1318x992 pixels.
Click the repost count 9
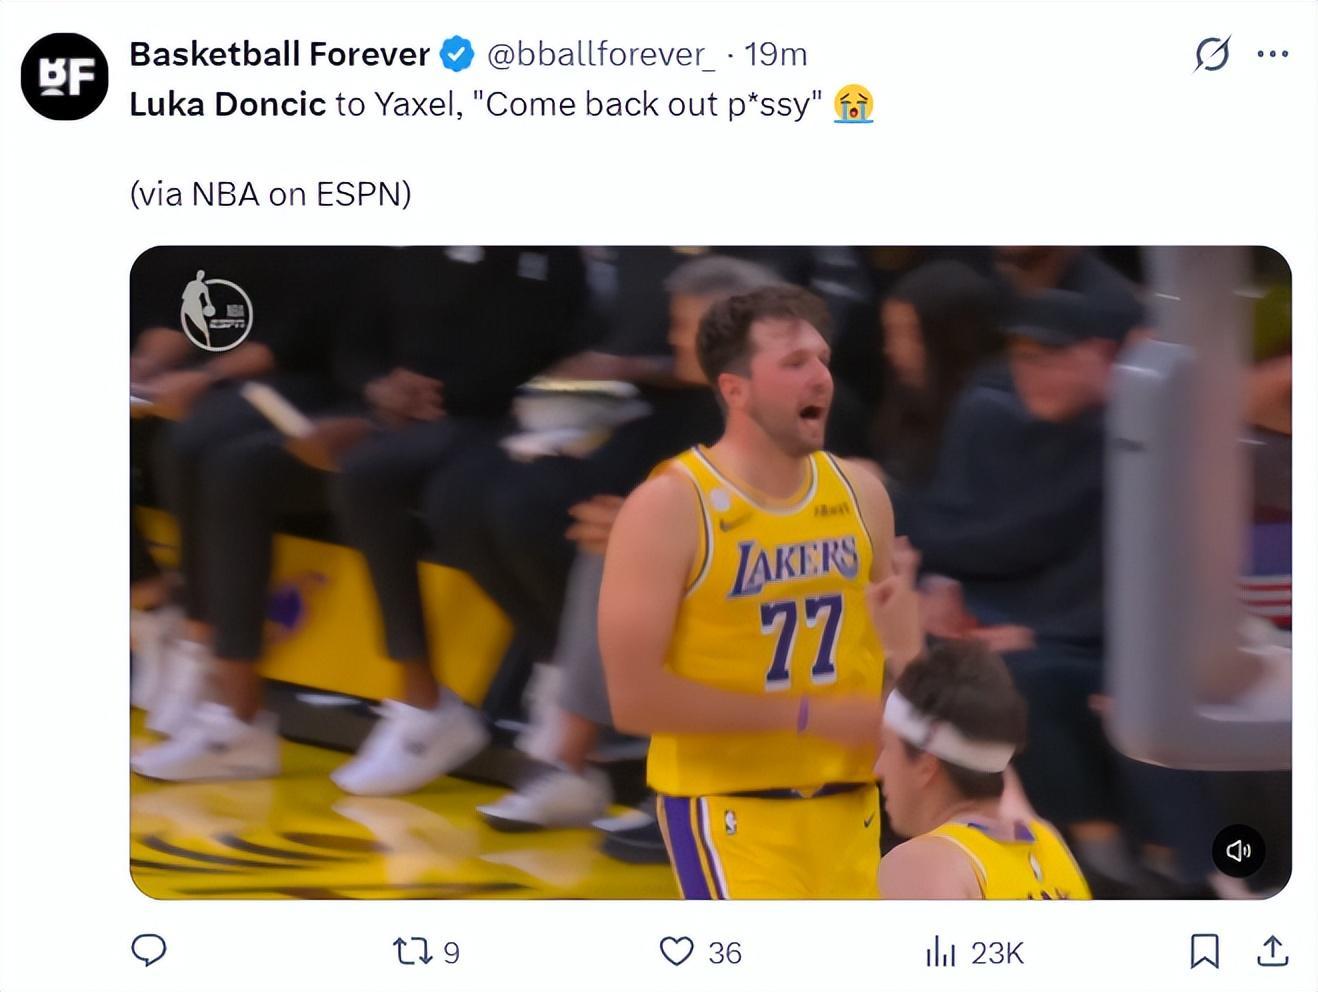[x=451, y=953]
